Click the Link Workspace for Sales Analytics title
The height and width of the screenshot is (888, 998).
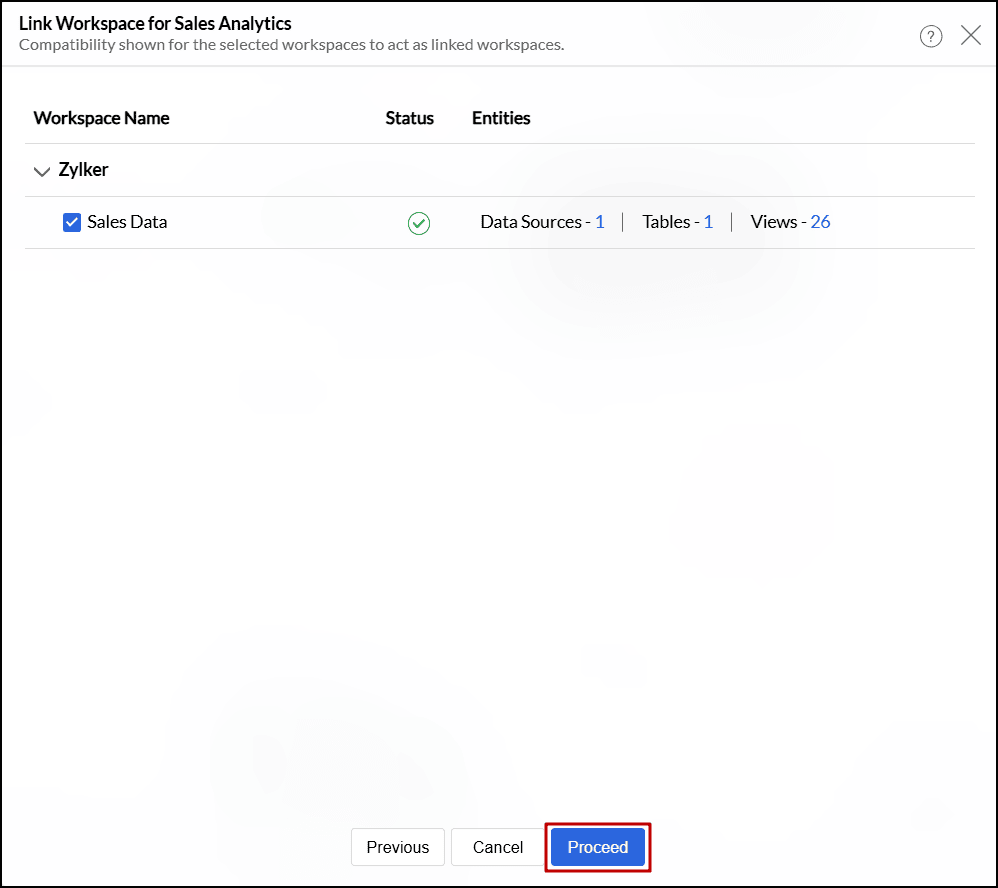pos(155,23)
